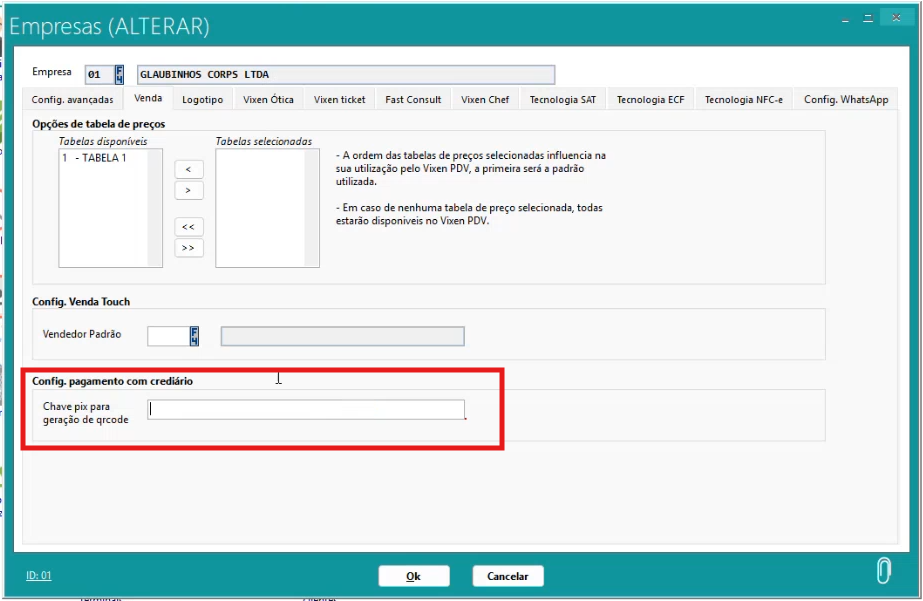Image resolution: width=923 pixels, height=601 pixels.
Task: Switch to the Config. avançadas tab
Action: pyautogui.click(x=74, y=100)
